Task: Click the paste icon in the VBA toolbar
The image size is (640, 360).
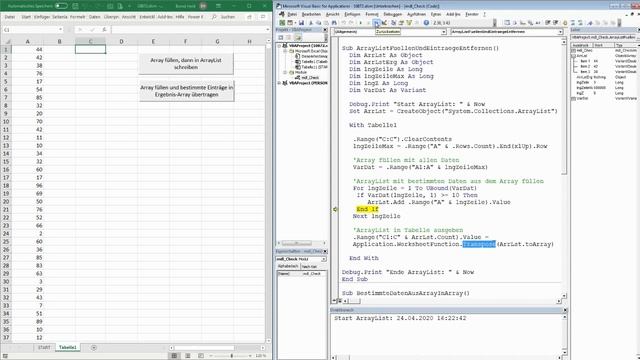Action: [326, 22]
